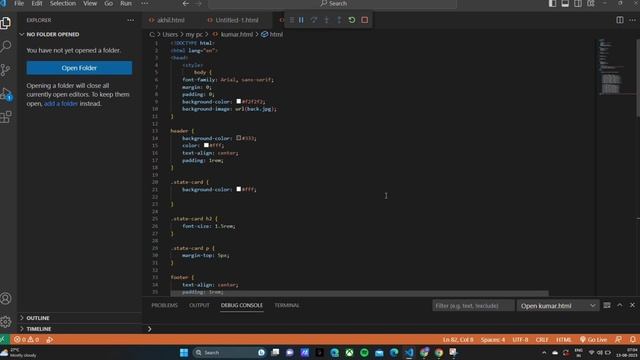Click the debug Step Over button

tap(313, 20)
